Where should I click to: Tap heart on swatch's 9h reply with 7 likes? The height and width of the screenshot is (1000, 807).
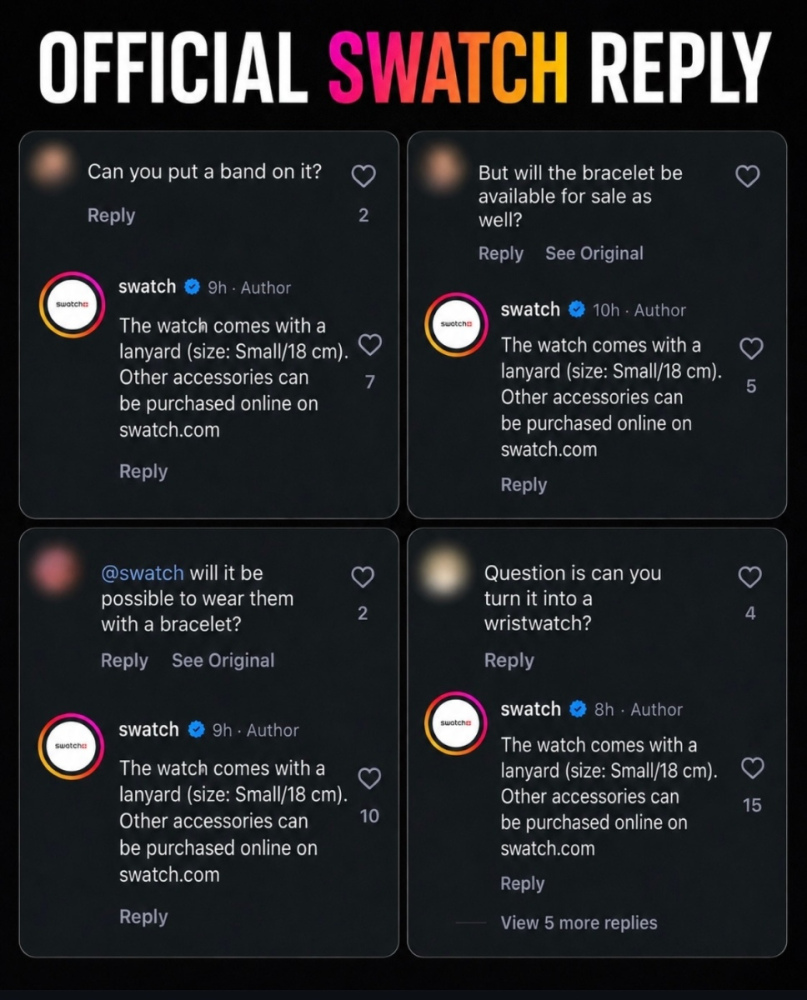pos(370,344)
